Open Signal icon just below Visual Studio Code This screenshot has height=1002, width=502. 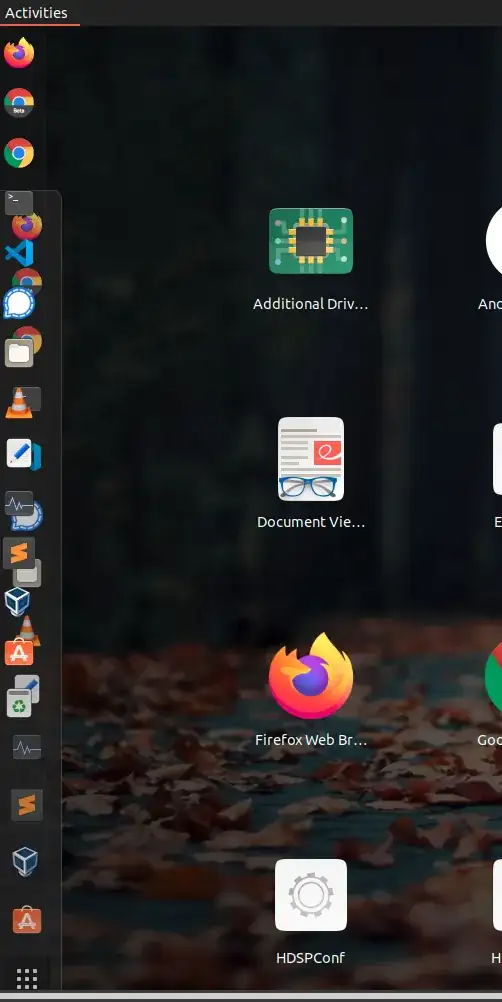pos(19,303)
